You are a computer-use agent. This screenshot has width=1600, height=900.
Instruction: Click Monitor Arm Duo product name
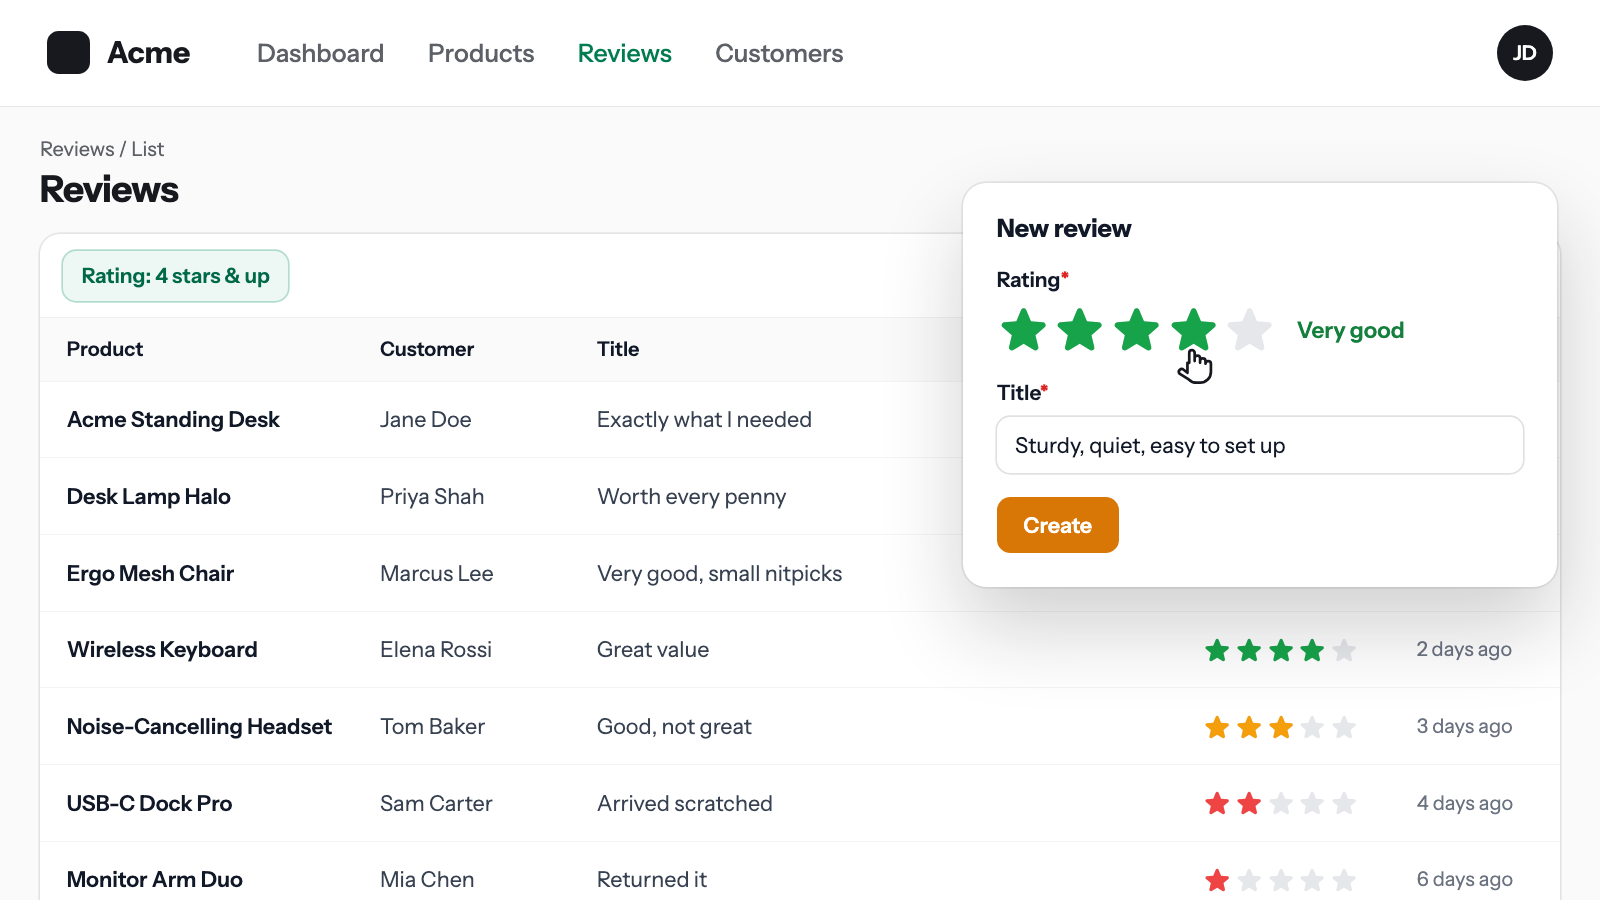coord(155,880)
